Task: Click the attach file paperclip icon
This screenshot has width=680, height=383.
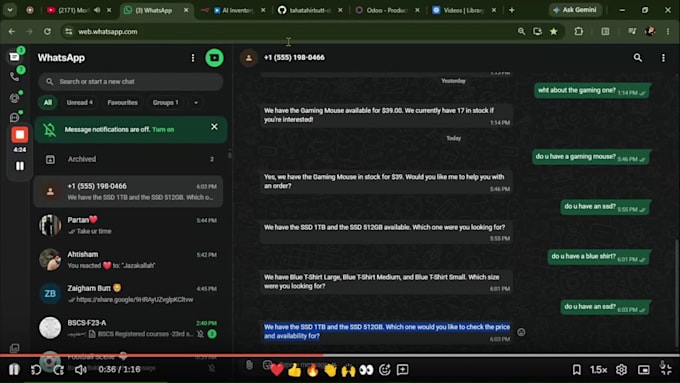Action: (x=249, y=365)
